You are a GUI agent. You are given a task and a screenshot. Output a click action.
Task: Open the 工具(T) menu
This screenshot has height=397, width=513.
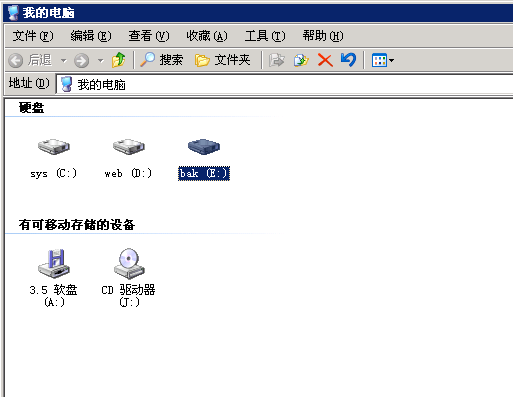click(265, 36)
